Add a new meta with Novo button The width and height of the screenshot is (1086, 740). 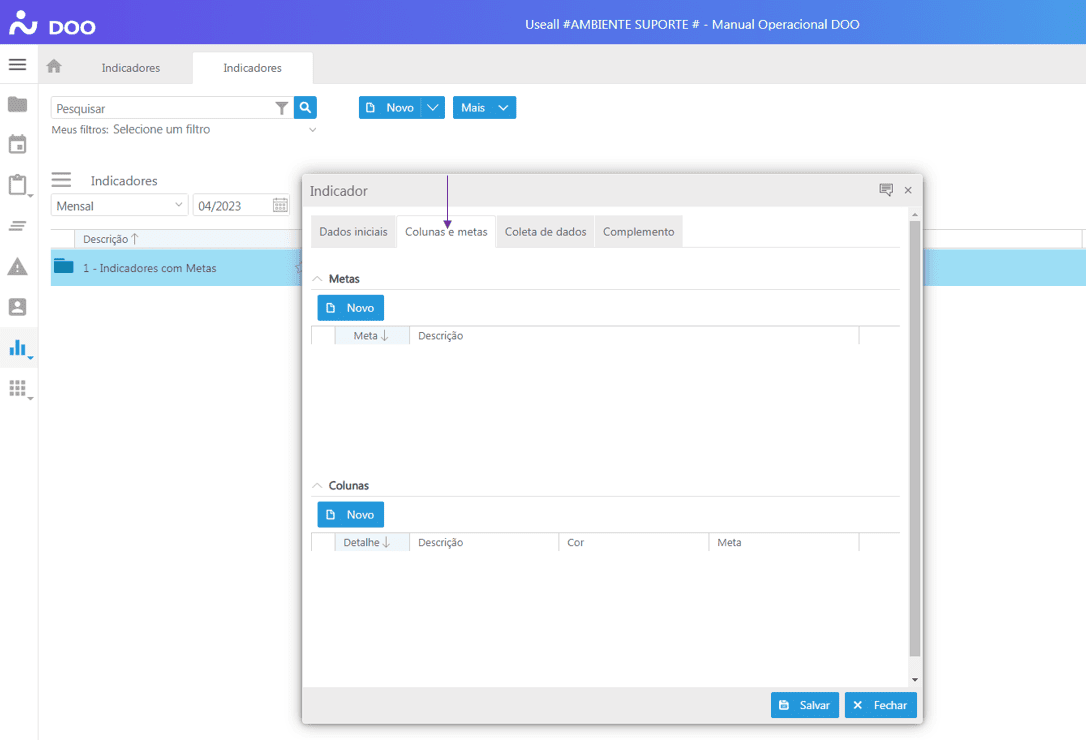[x=350, y=308]
